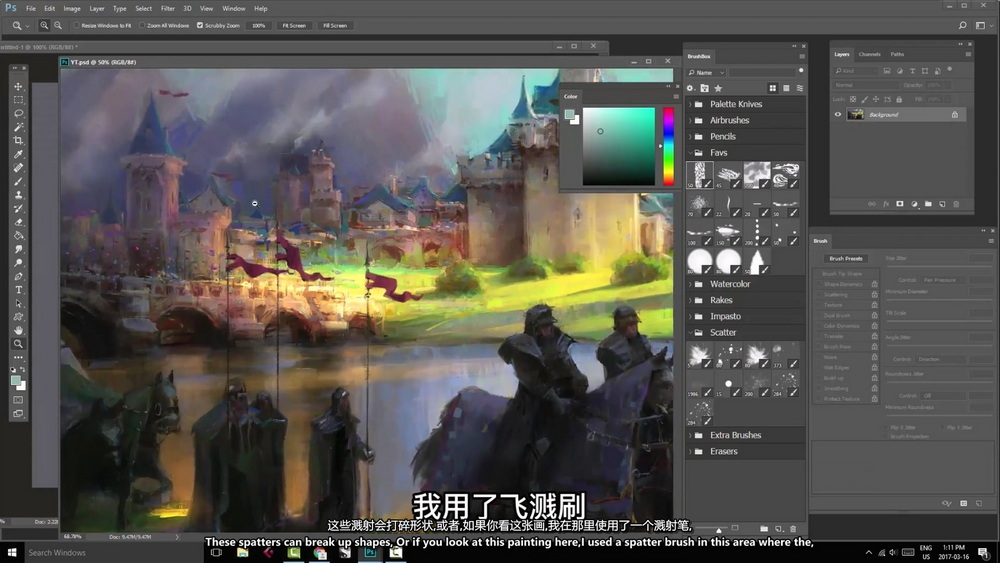Viewport: 1000px width, 563px height.
Task: Select the Move tool
Action: pos(18,86)
